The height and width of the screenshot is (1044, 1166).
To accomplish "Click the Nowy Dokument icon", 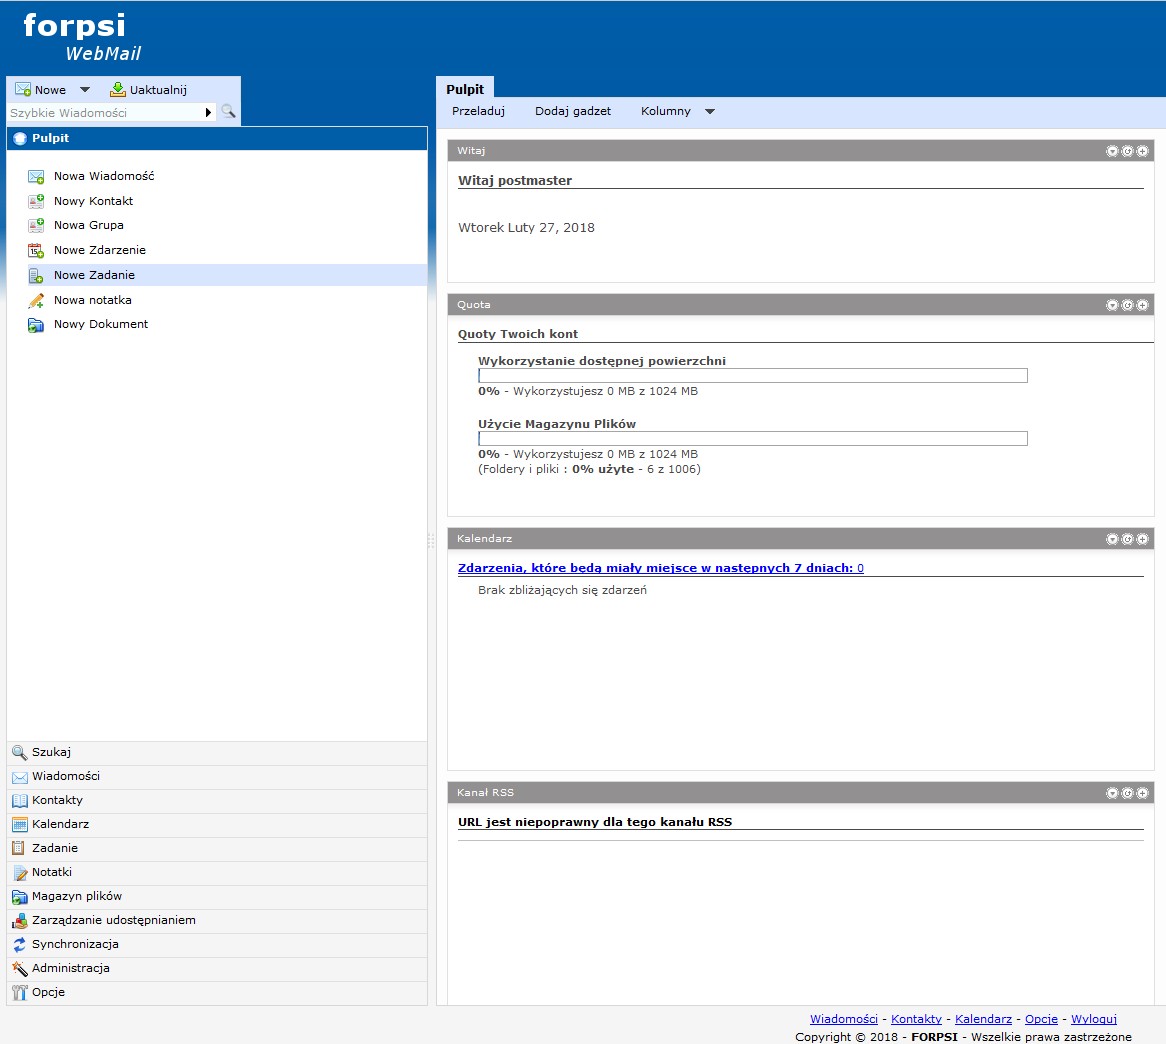I will click(x=36, y=325).
